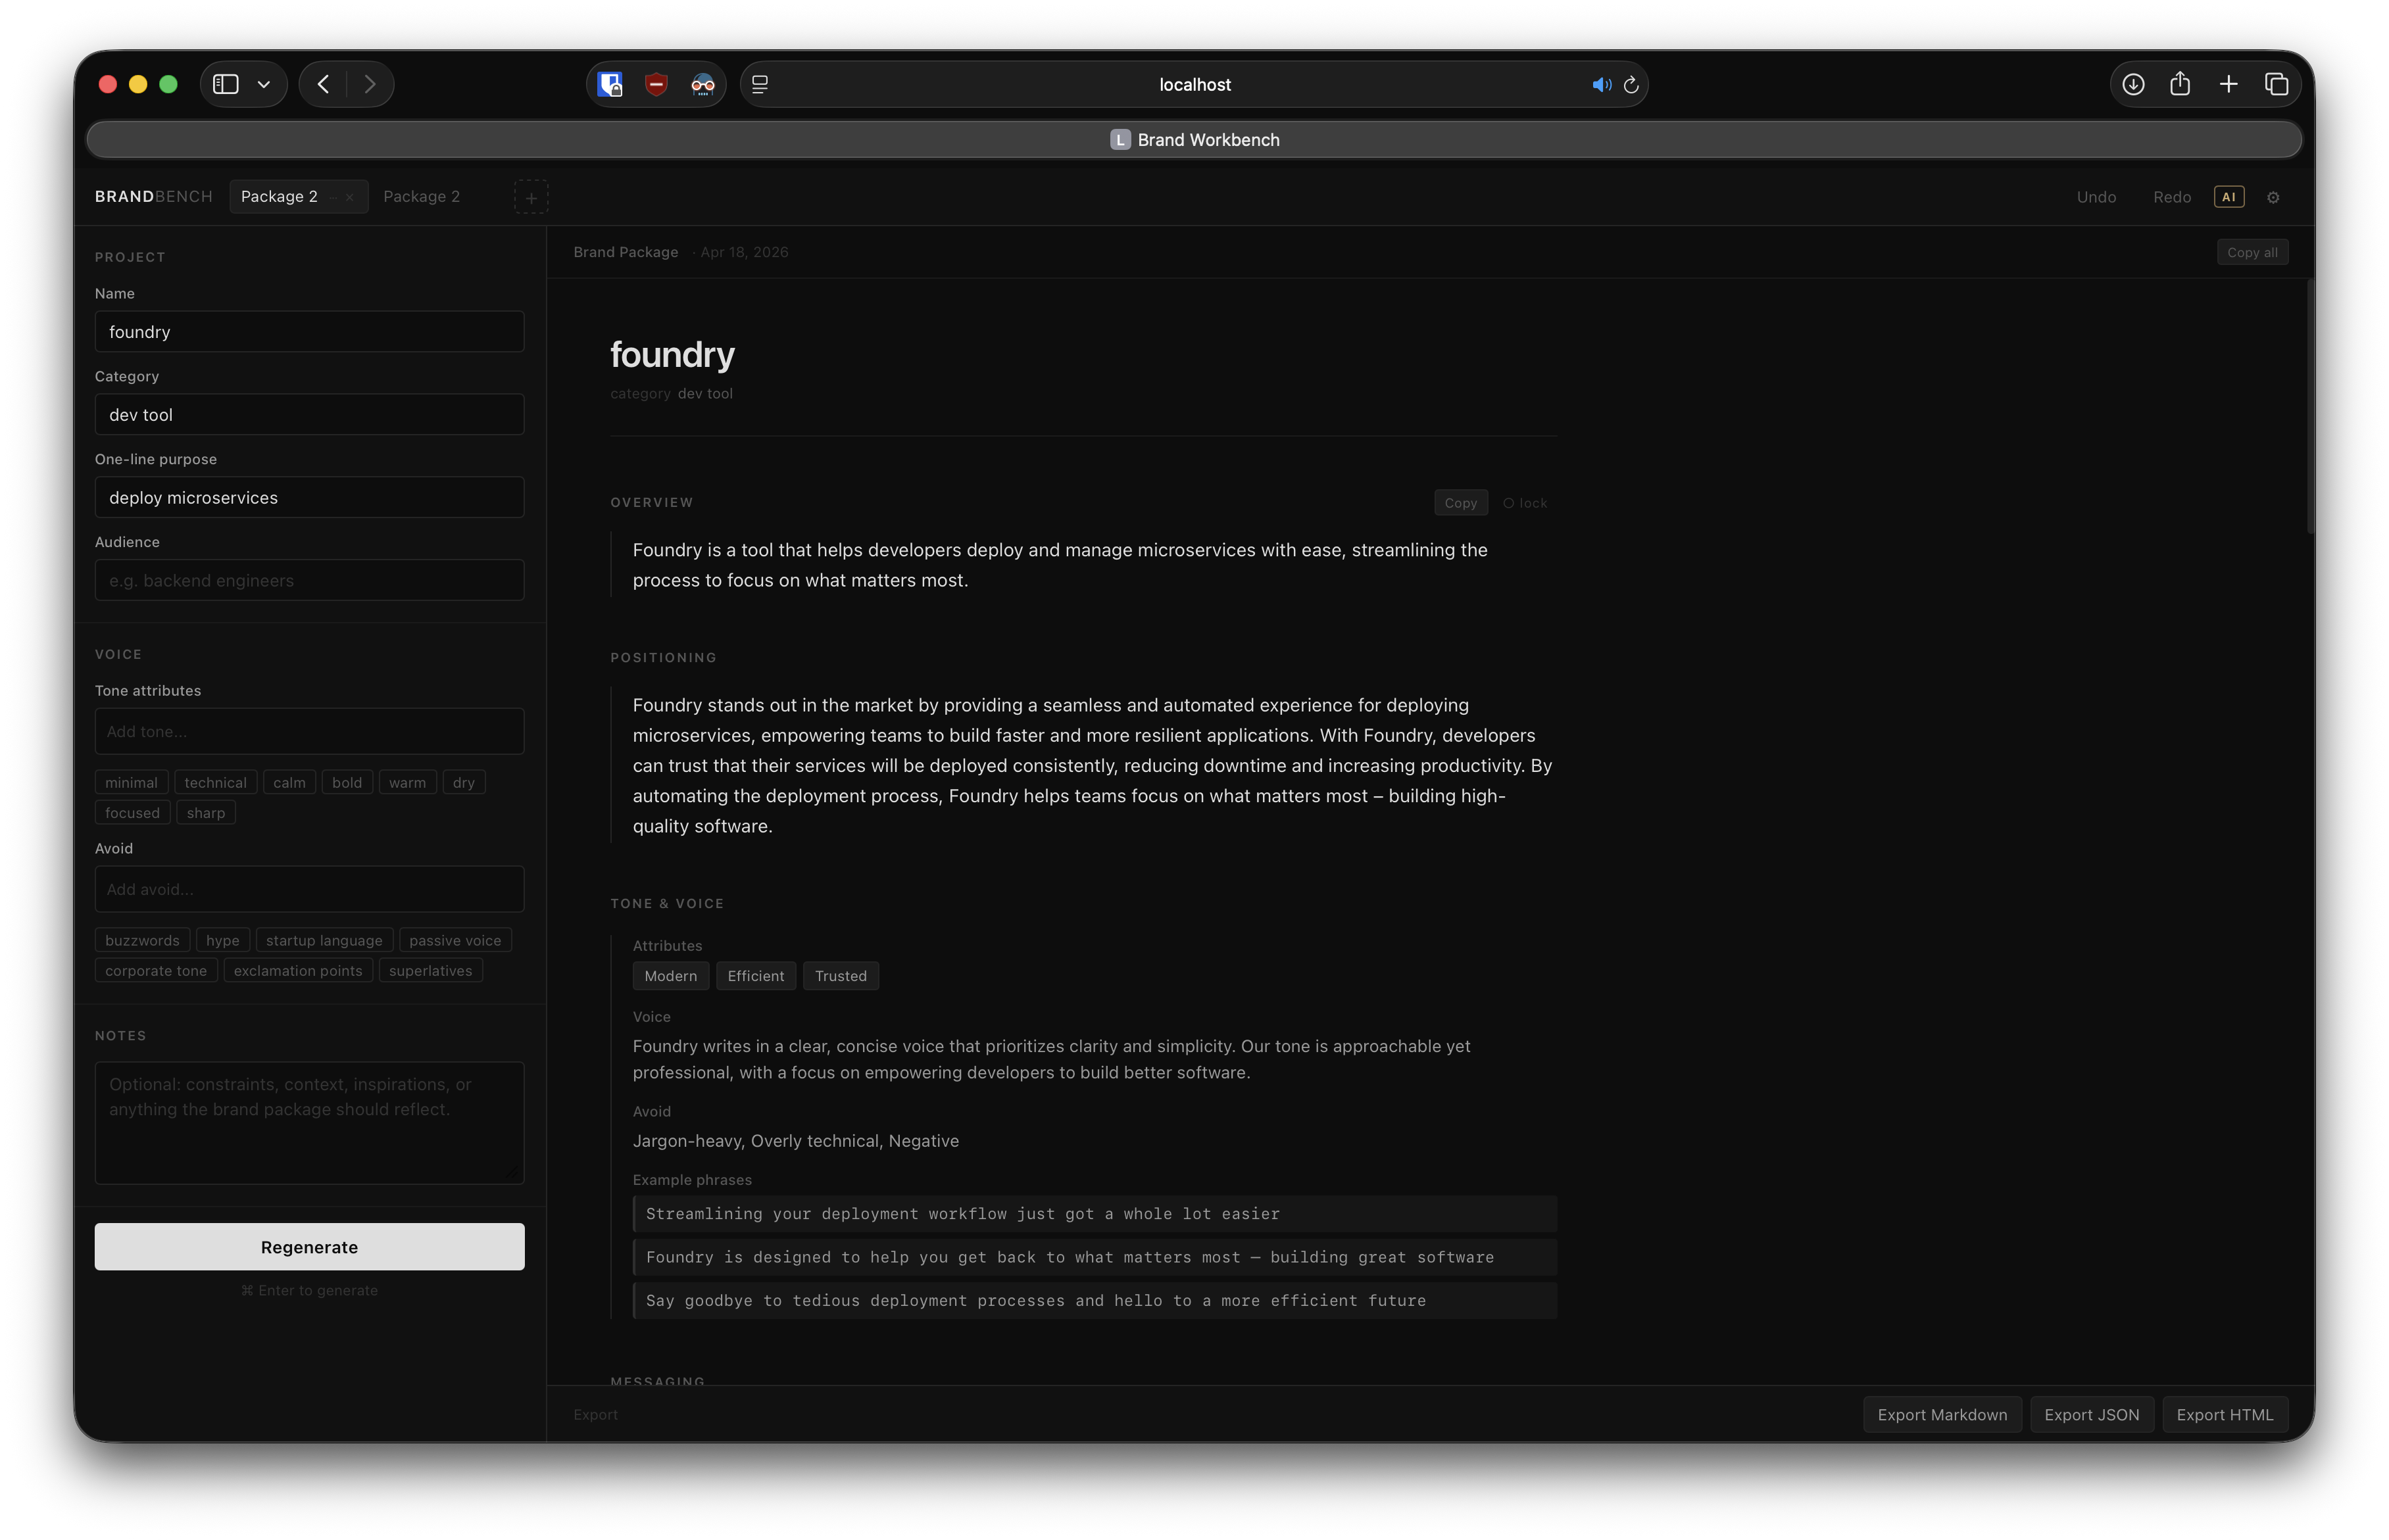
Task: Open settings via the gear icon
Action: pyautogui.click(x=2273, y=197)
